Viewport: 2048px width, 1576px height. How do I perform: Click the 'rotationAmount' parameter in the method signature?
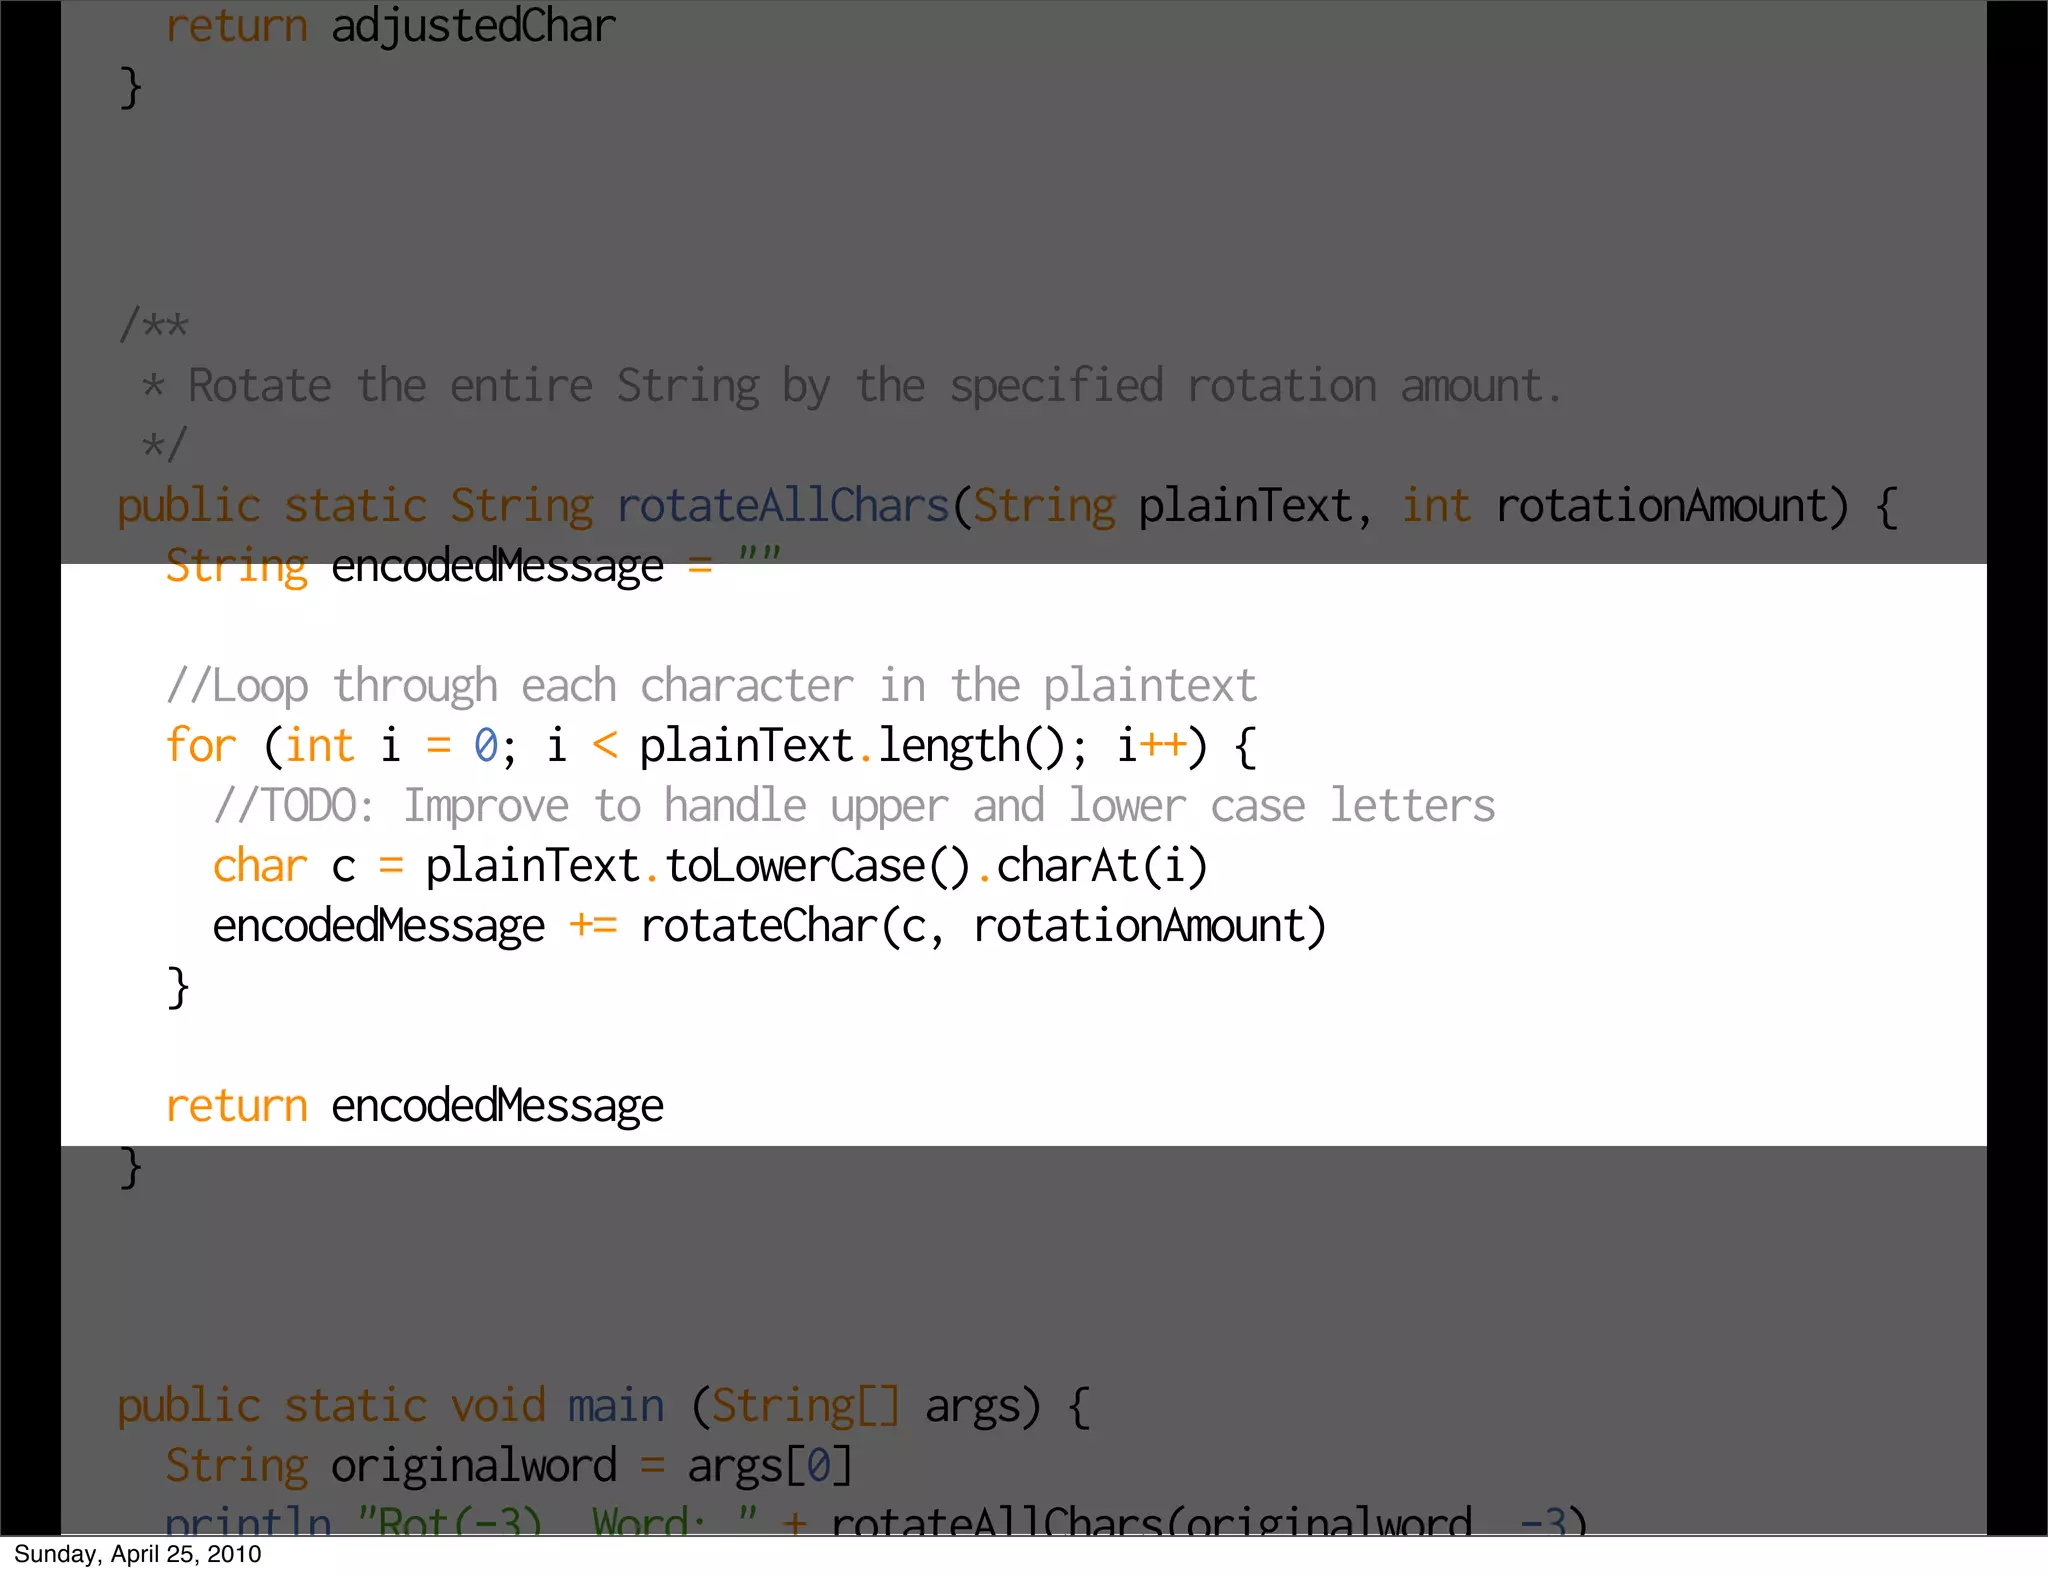[1661, 506]
